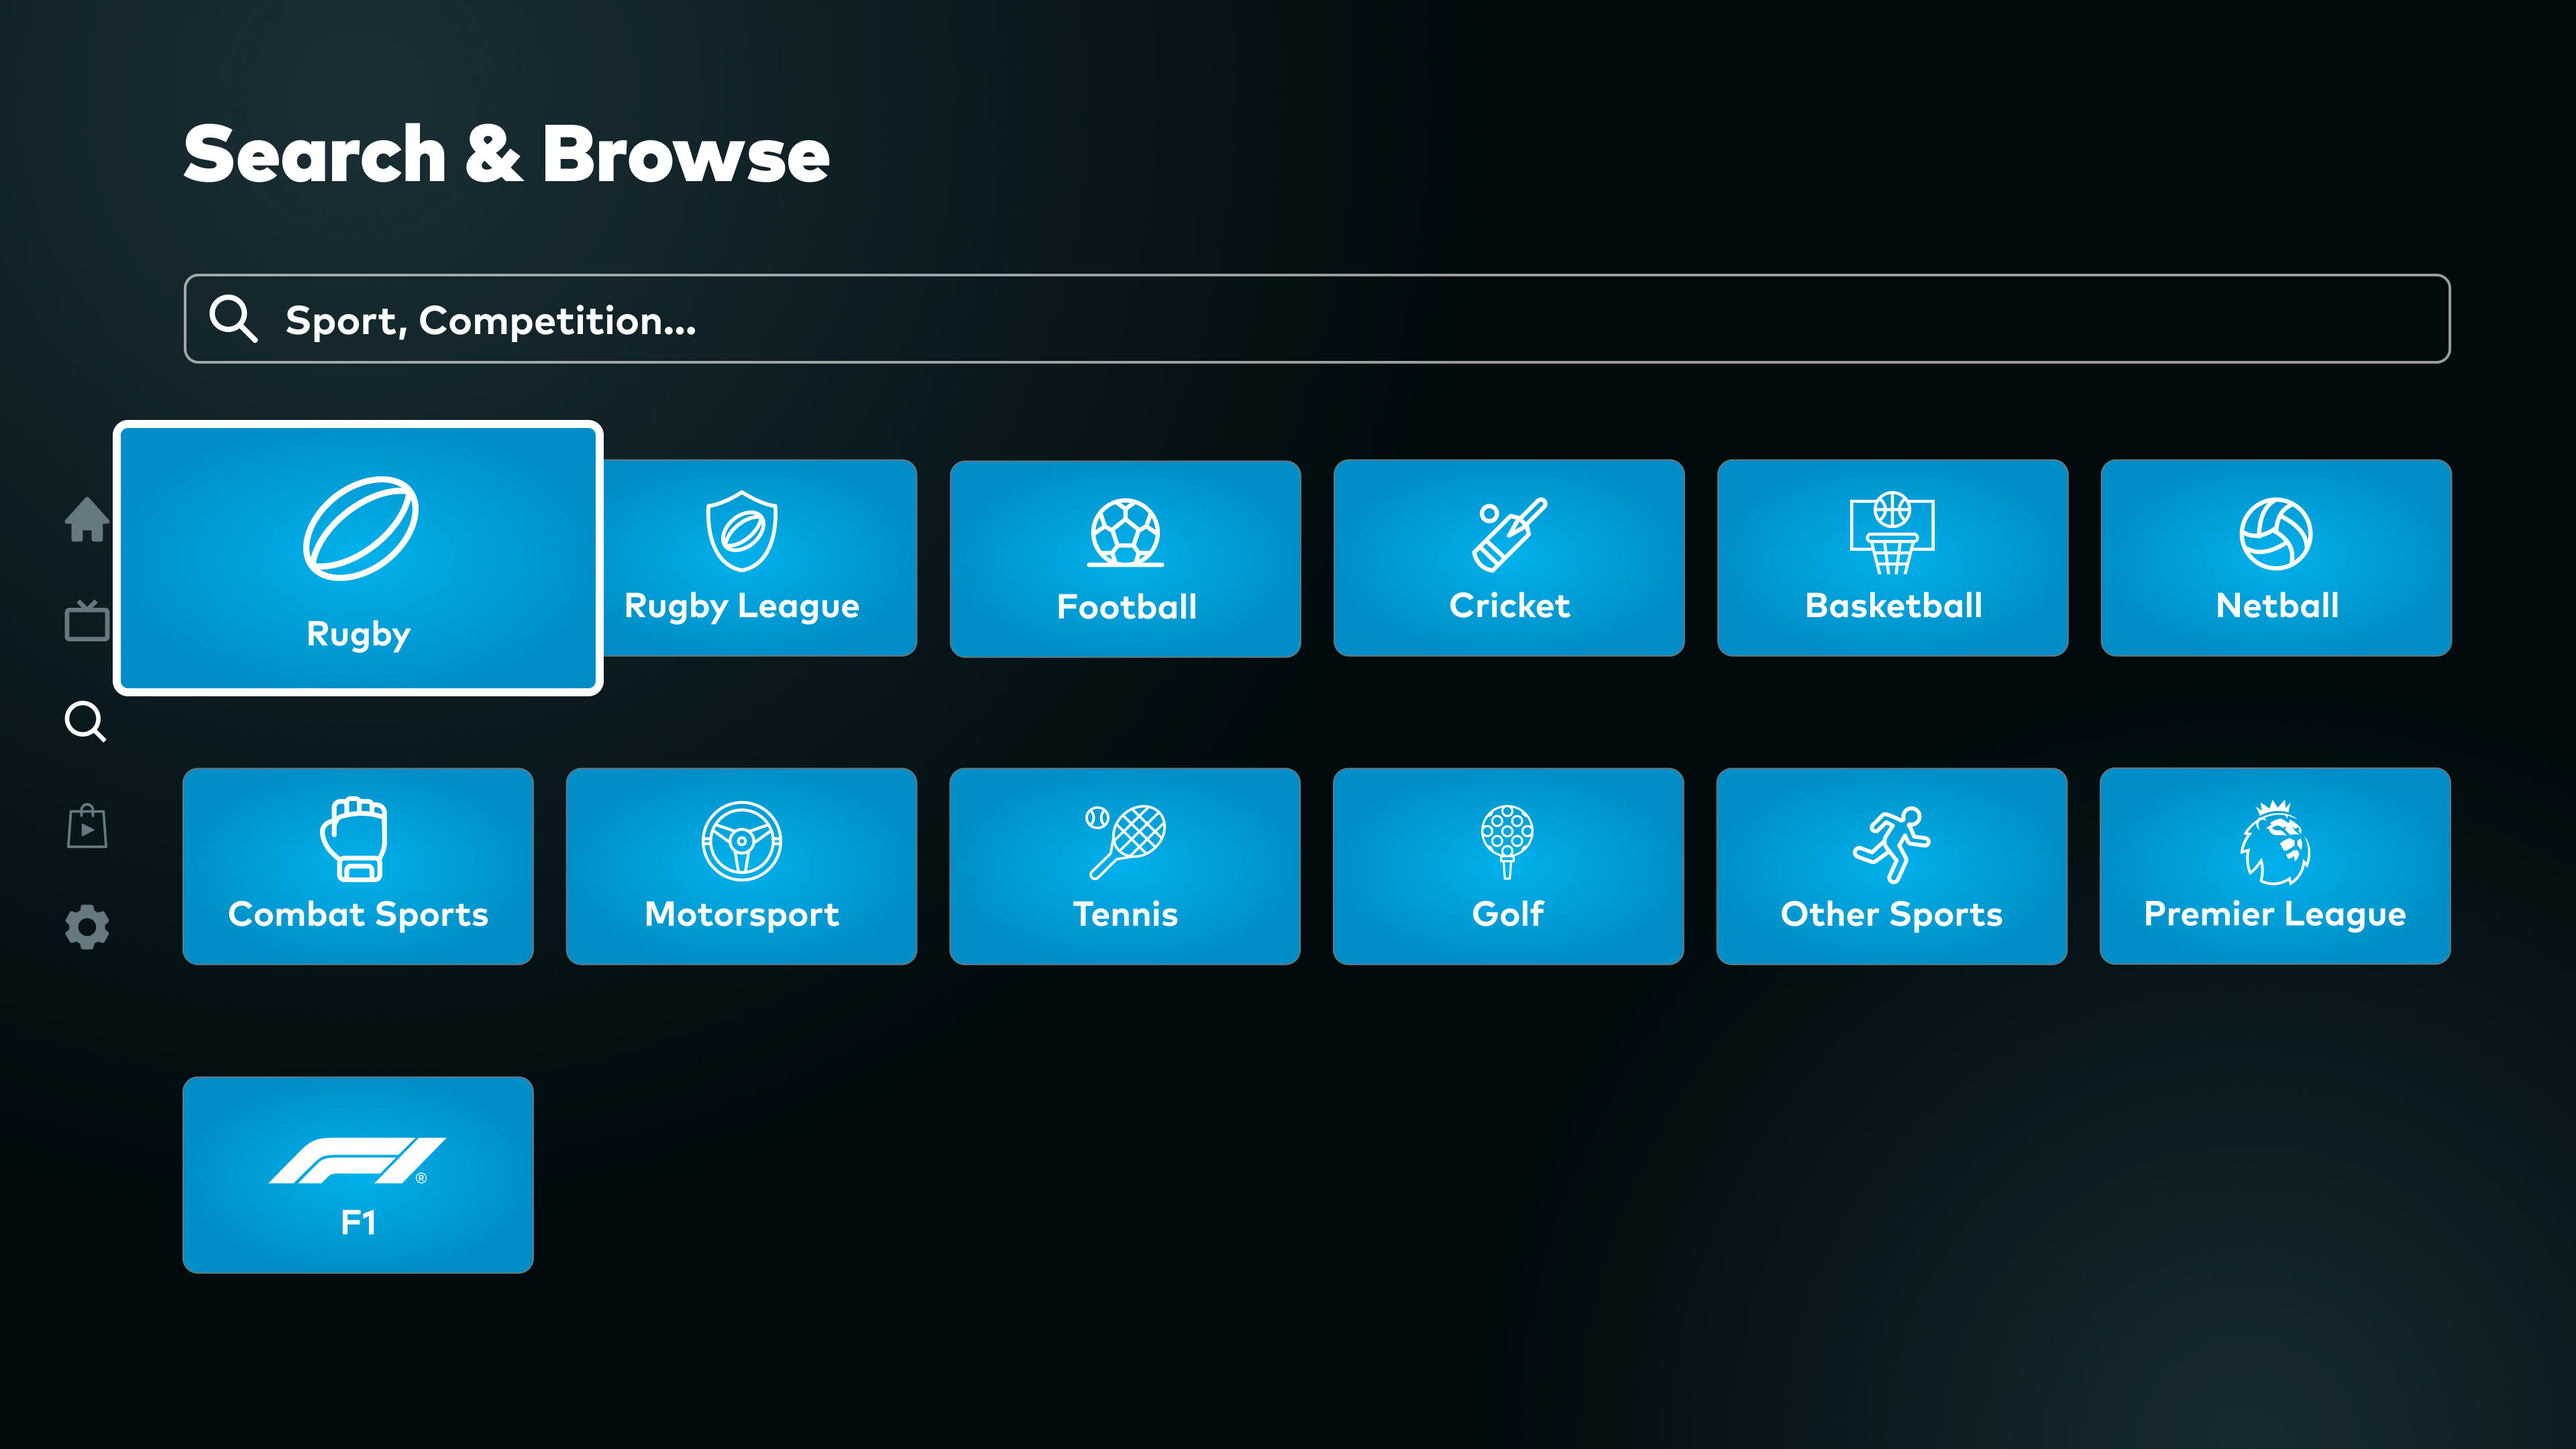Viewport: 2576px width, 1449px height.
Task: Select the Golf category tile
Action: (x=1508, y=866)
